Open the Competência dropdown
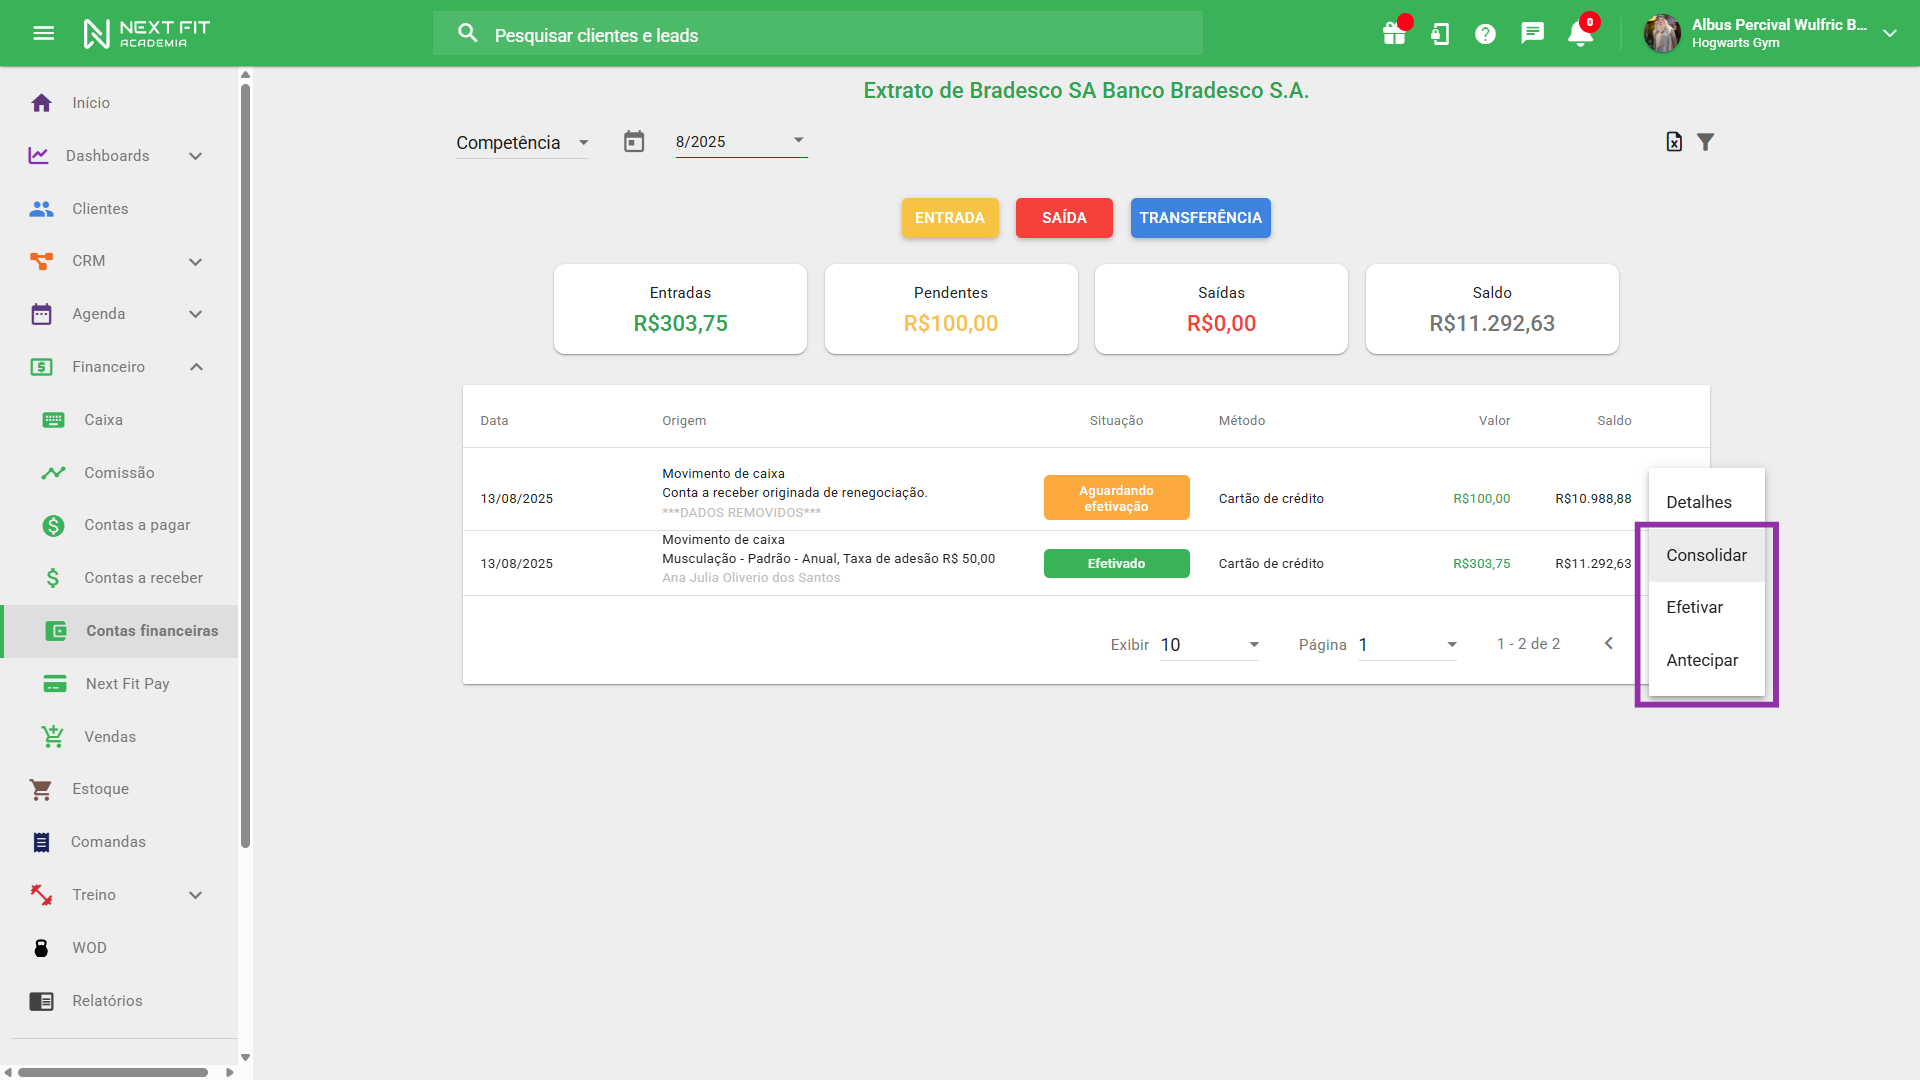The width and height of the screenshot is (1920, 1080). [x=522, y=143]
